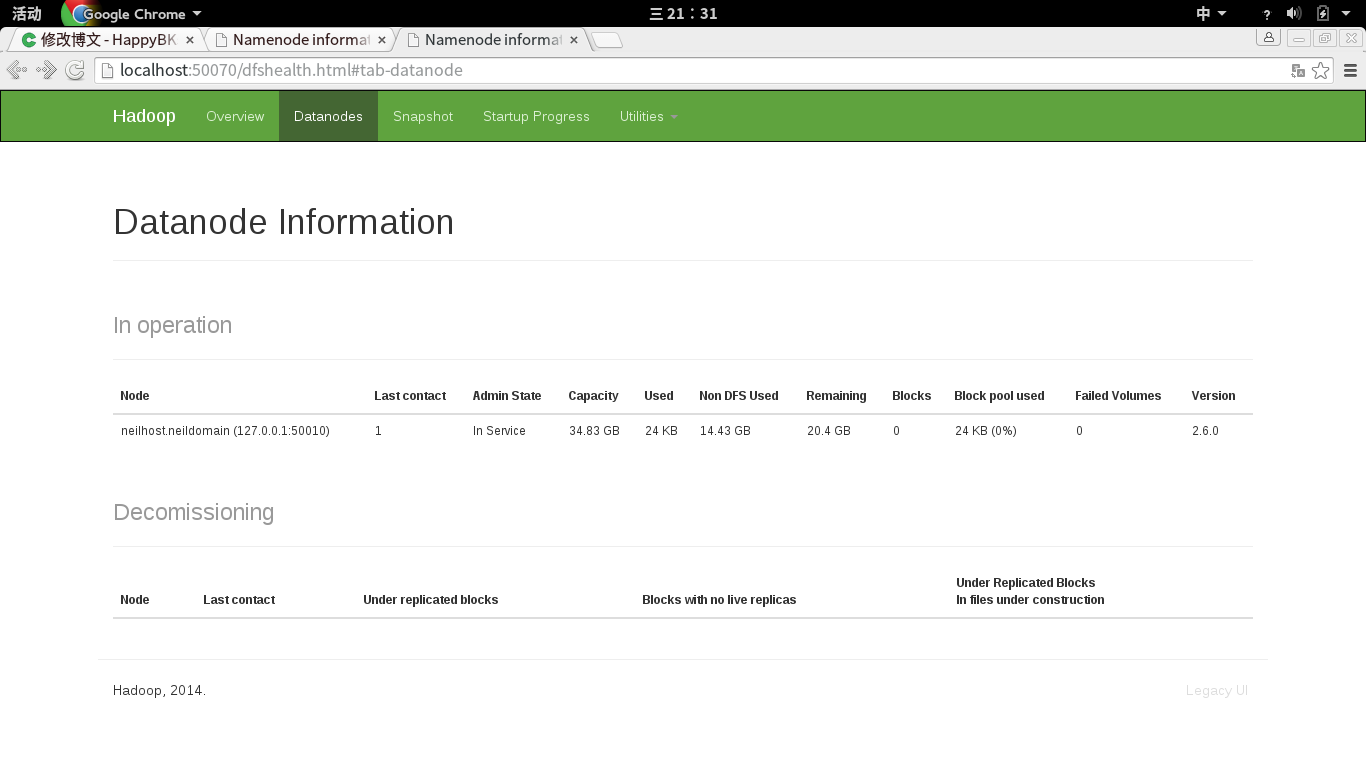Click the Hadoop, 2014. footer text
The width and height of the screenshot is (1366, 768).
click(159, 690)
